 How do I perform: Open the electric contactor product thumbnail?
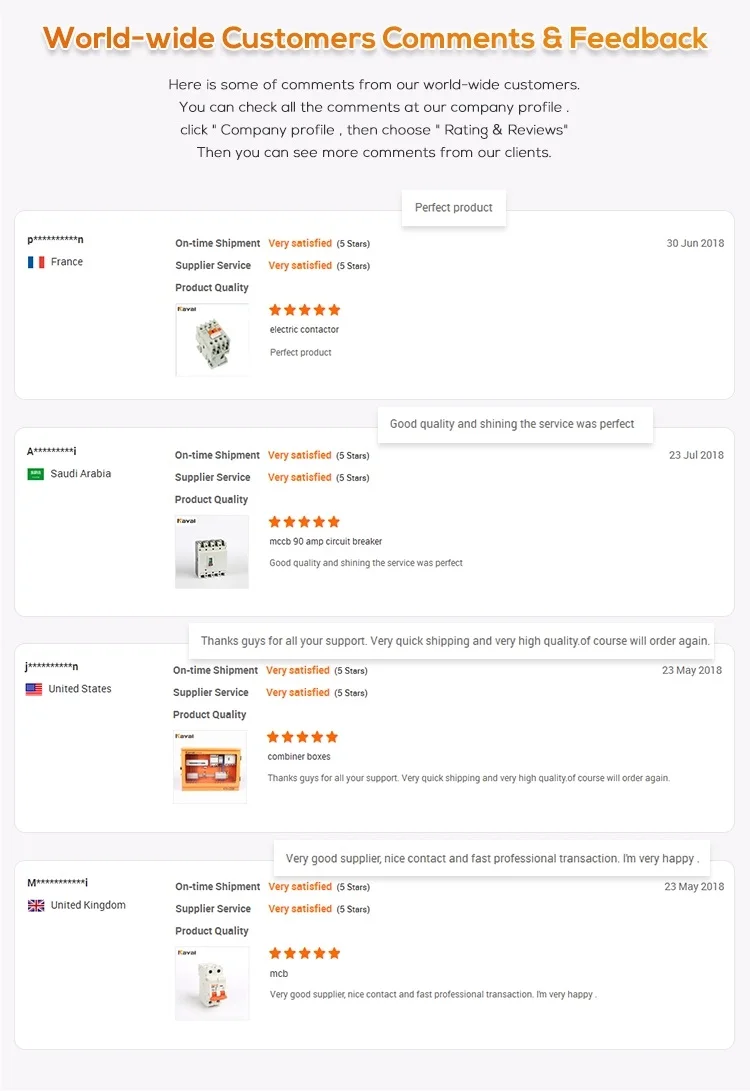click(x=212, y=340)
